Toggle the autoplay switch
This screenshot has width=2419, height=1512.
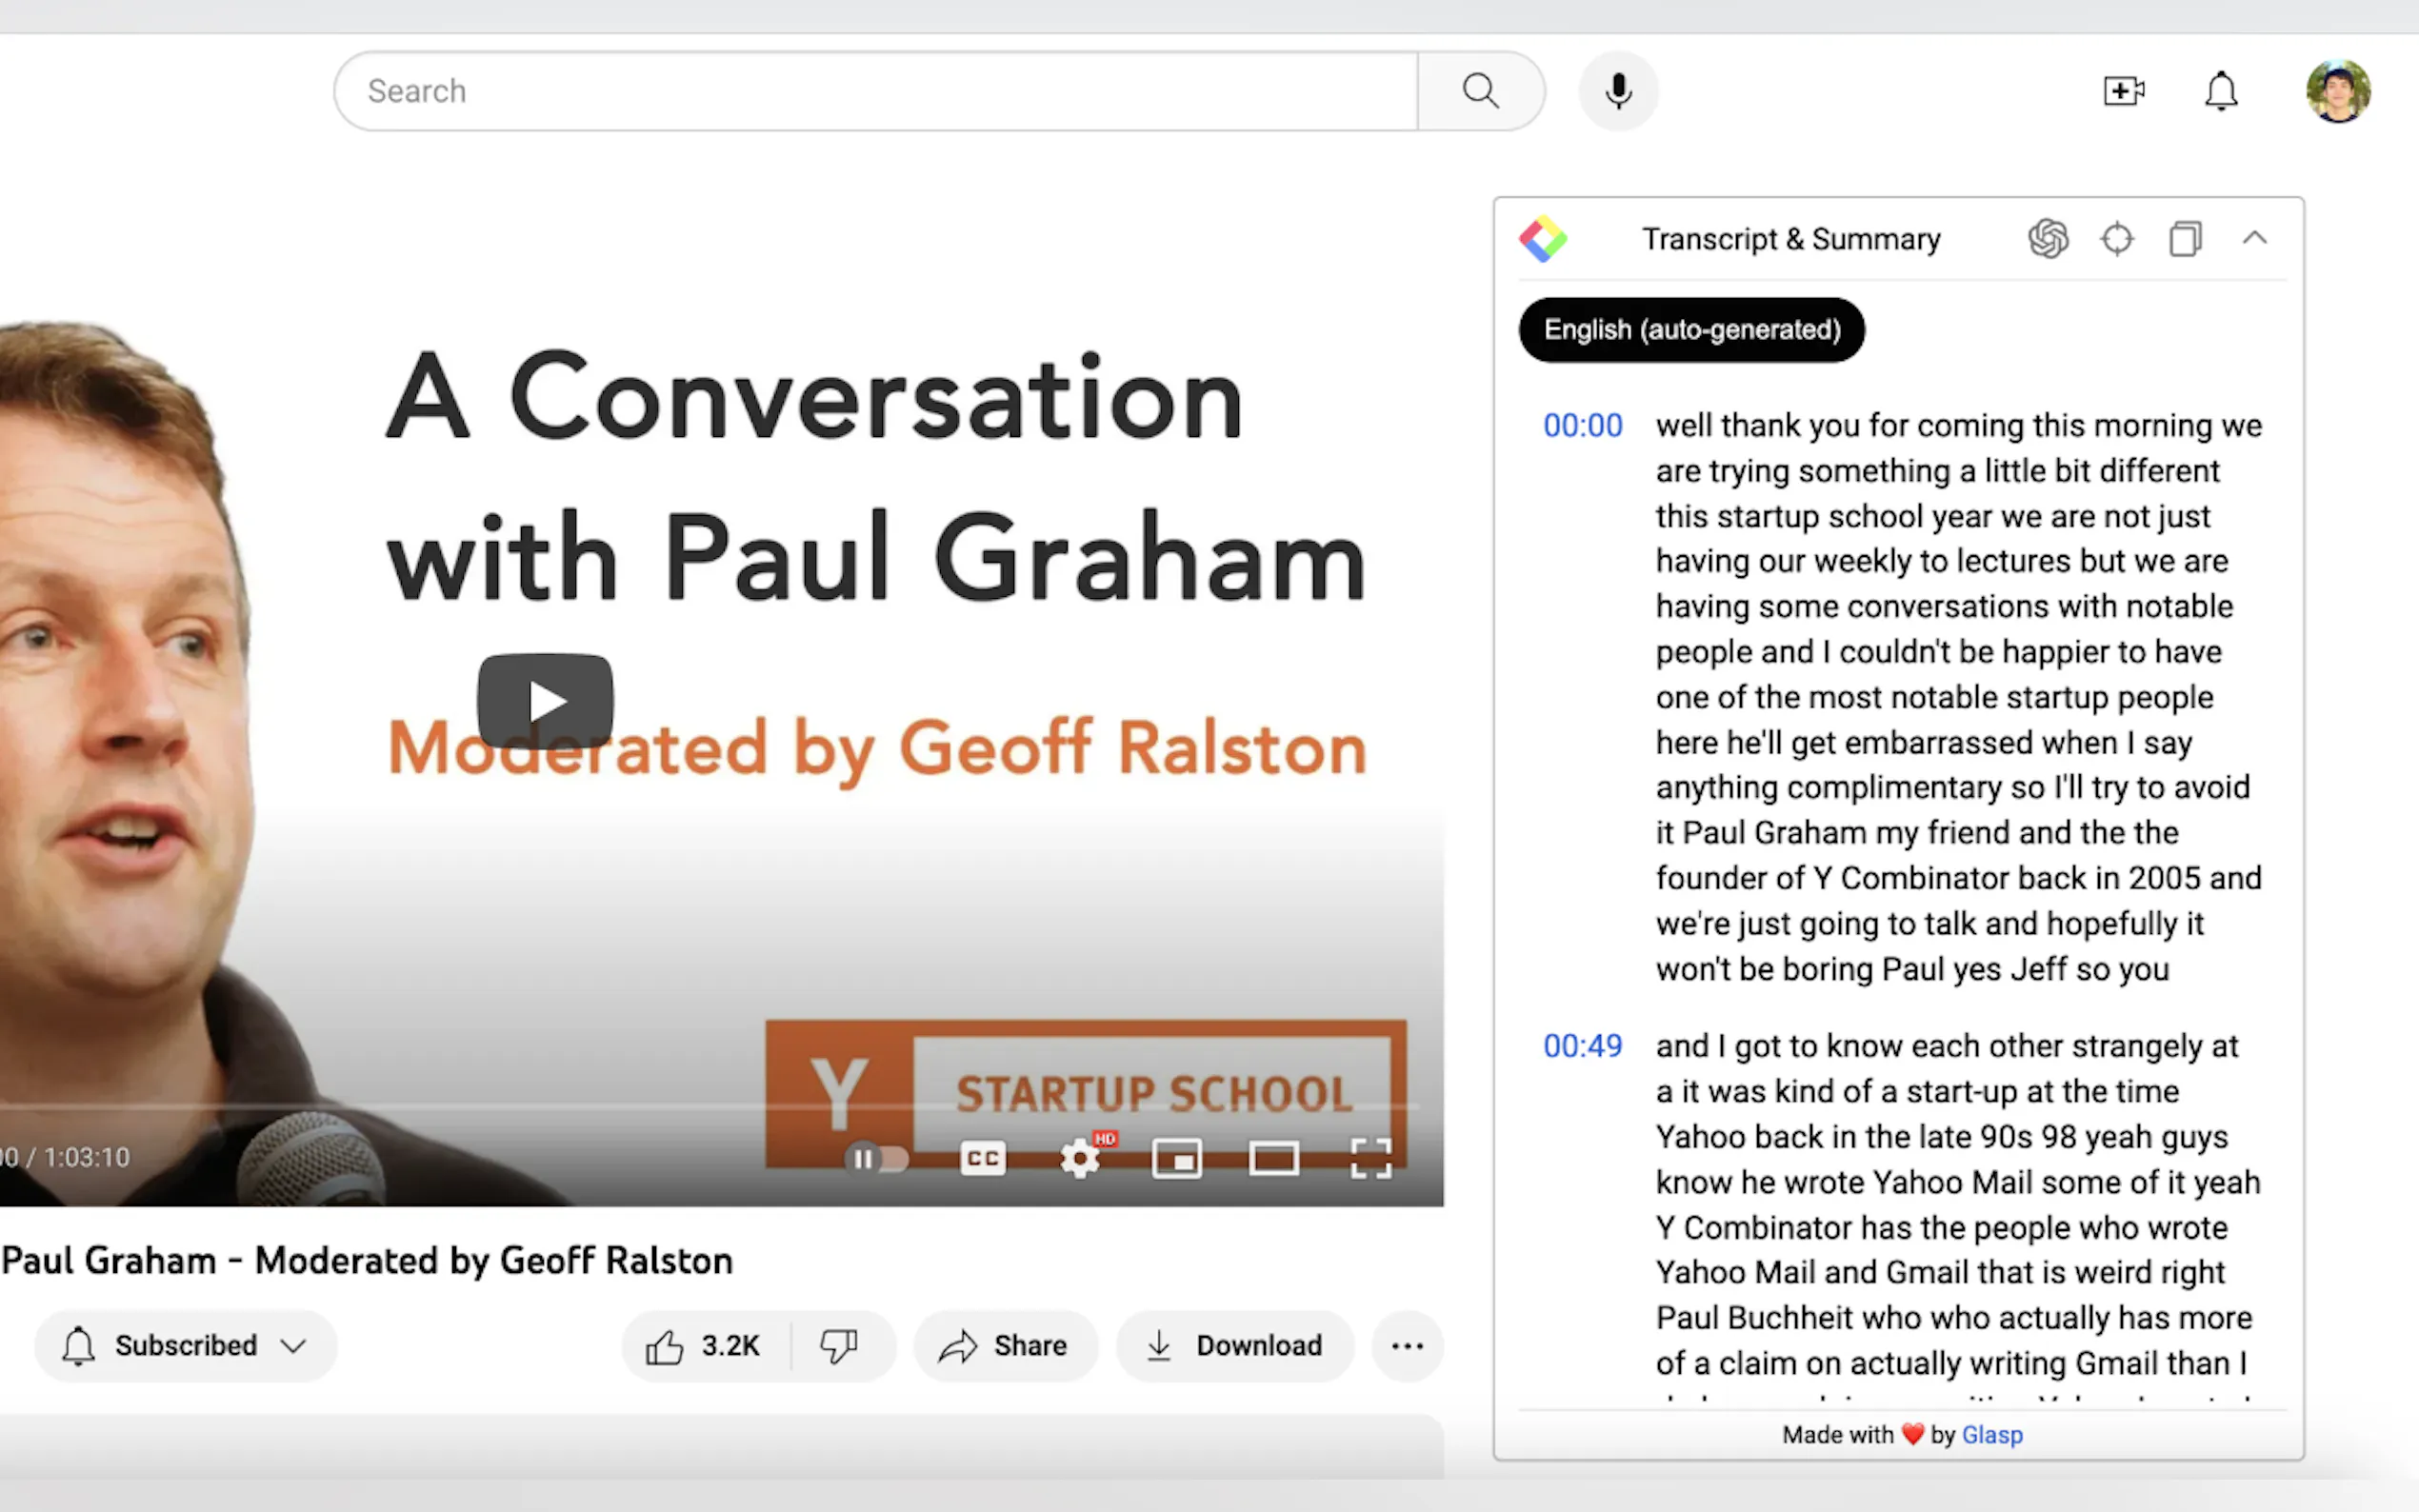coord(876,1159)
